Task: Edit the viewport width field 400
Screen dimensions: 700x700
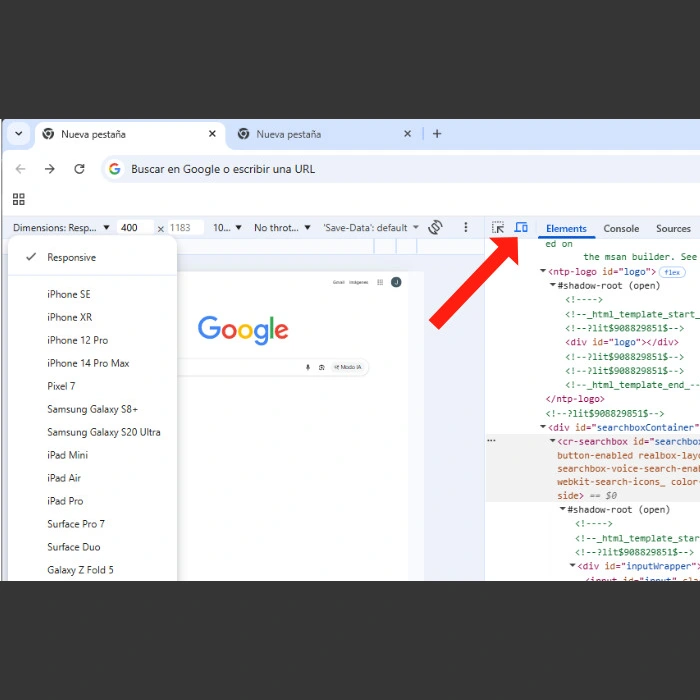Action: (135, 228)
